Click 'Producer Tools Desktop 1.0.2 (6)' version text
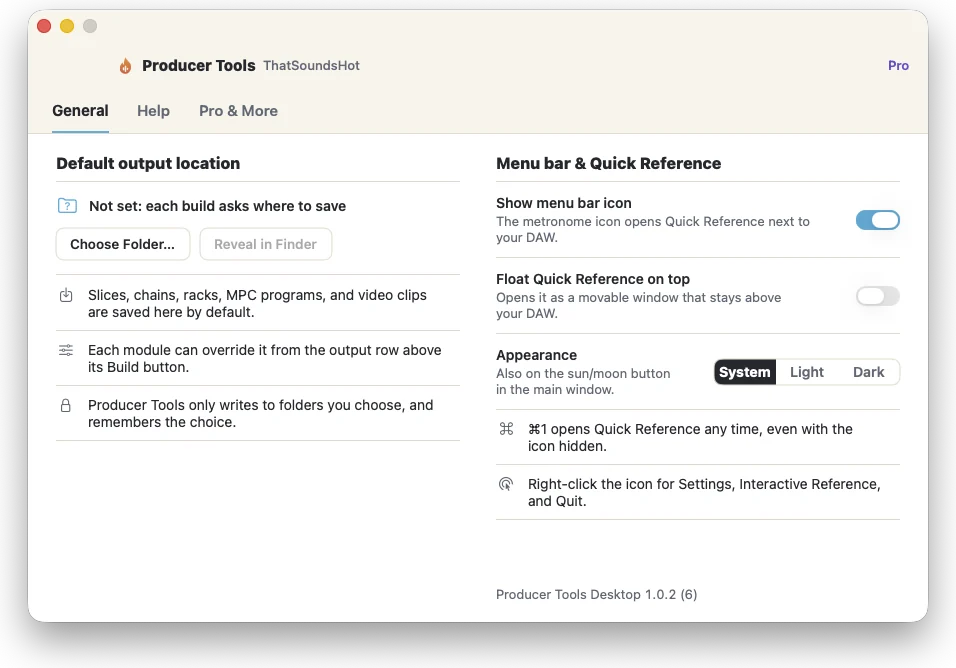This screenshot has width=956, height=668. coord(596,595)
